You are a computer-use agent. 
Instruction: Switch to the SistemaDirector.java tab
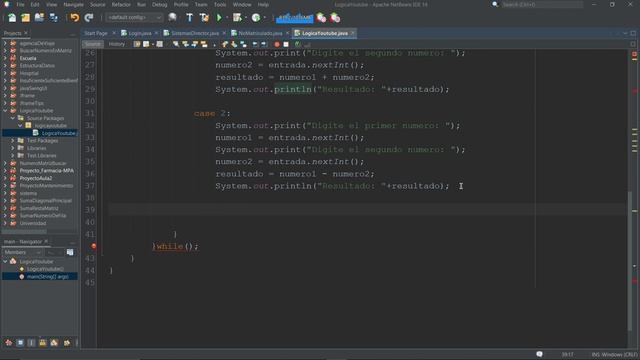[195, 33]
